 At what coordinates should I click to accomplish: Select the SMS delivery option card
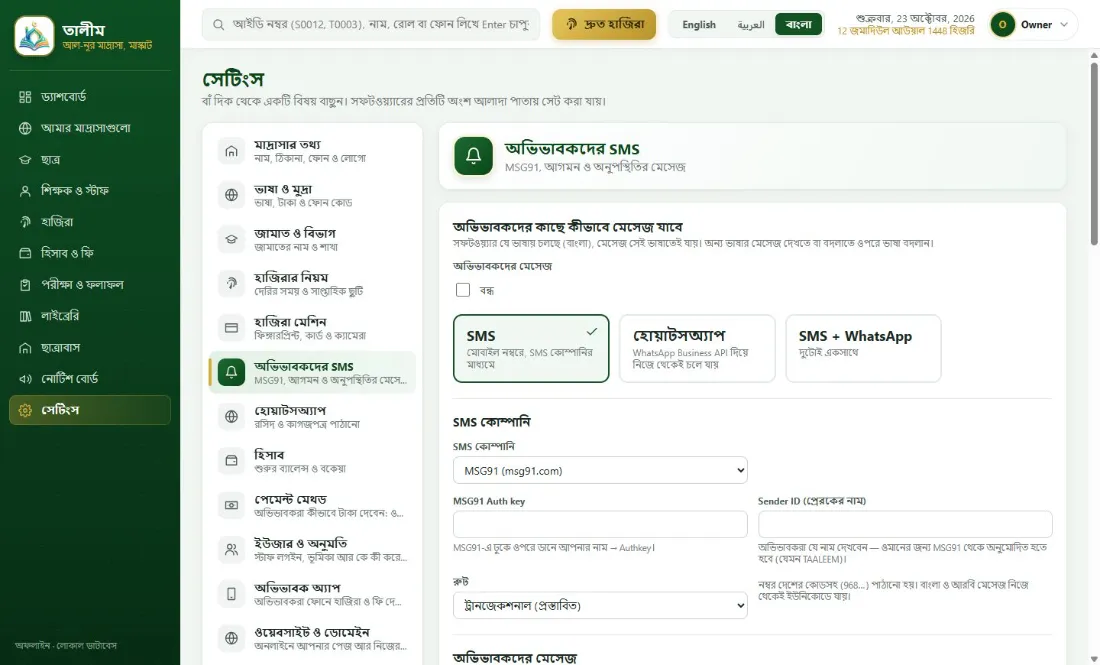click(531, 348)
